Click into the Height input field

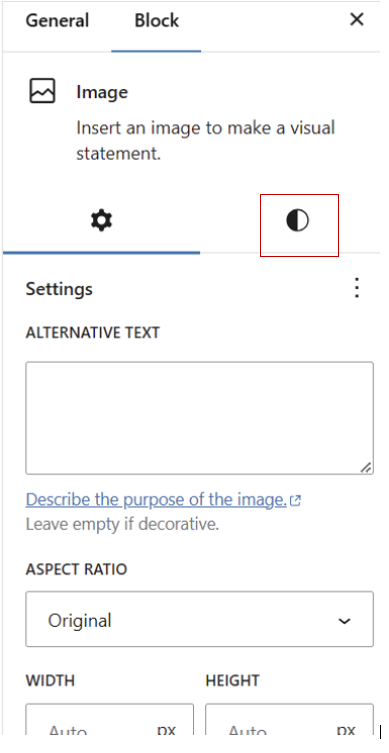tap(289, 720)
